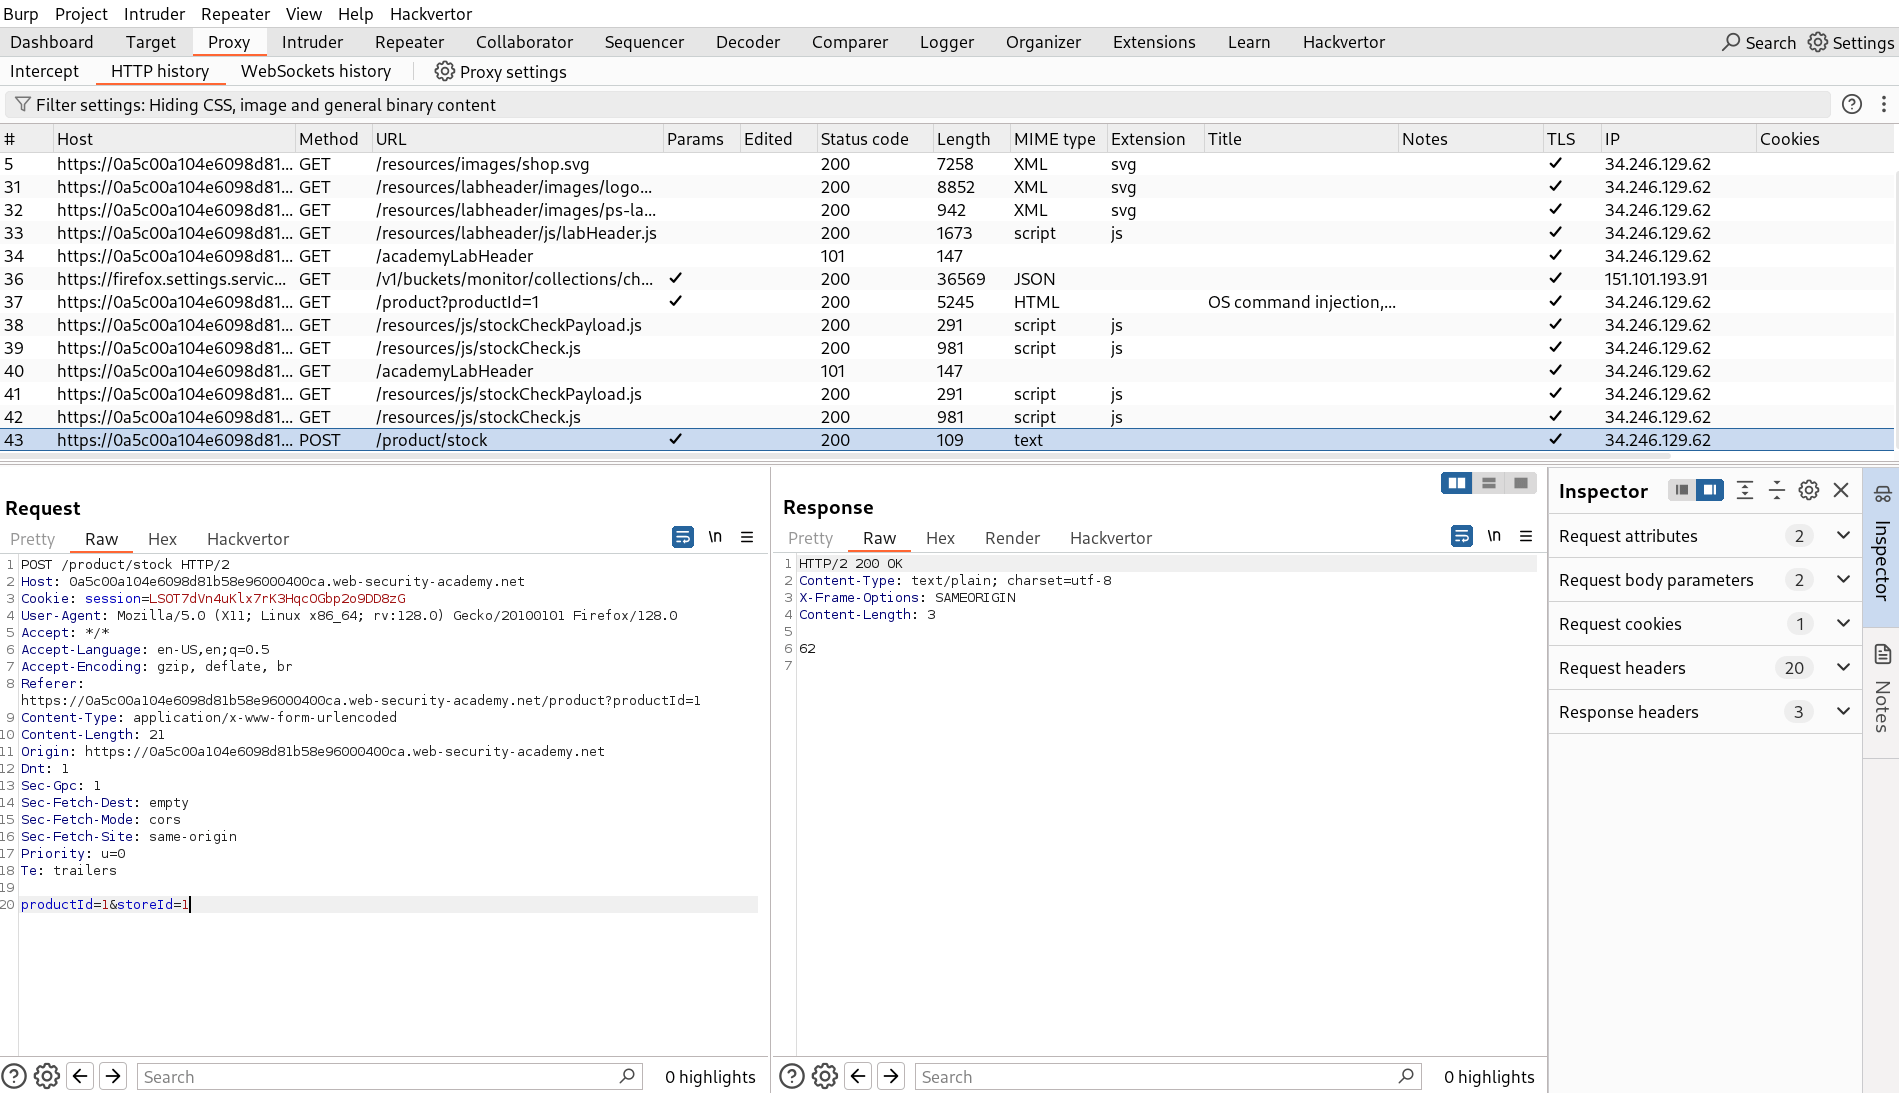Click Request search magnifier icon
Viewport: 1899px width, 1093px height.
(x=627, y=1076)
